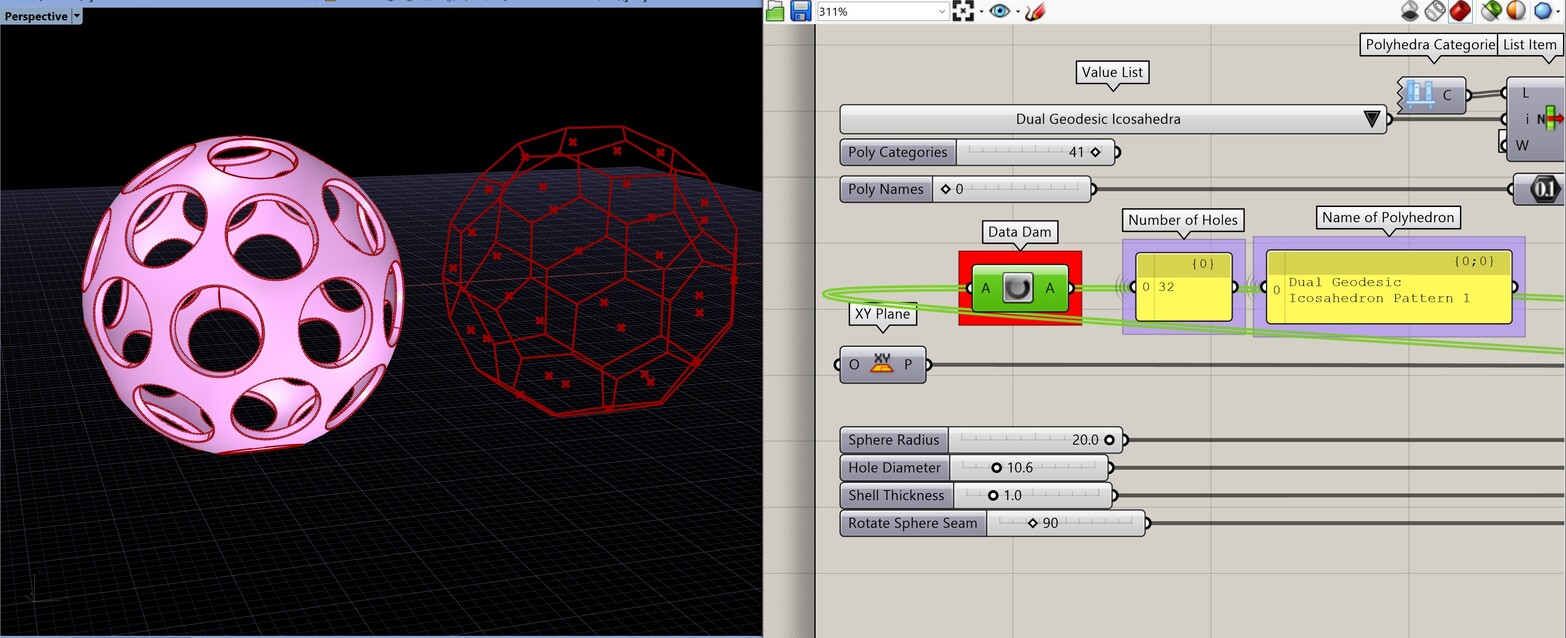
Task: Open document preview color settings
Action: pos(1516,11)
